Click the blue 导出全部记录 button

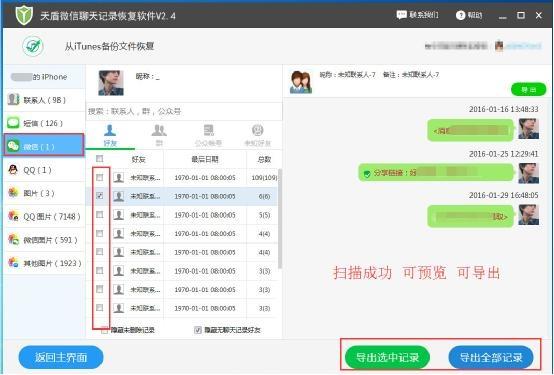click(491, 357)
